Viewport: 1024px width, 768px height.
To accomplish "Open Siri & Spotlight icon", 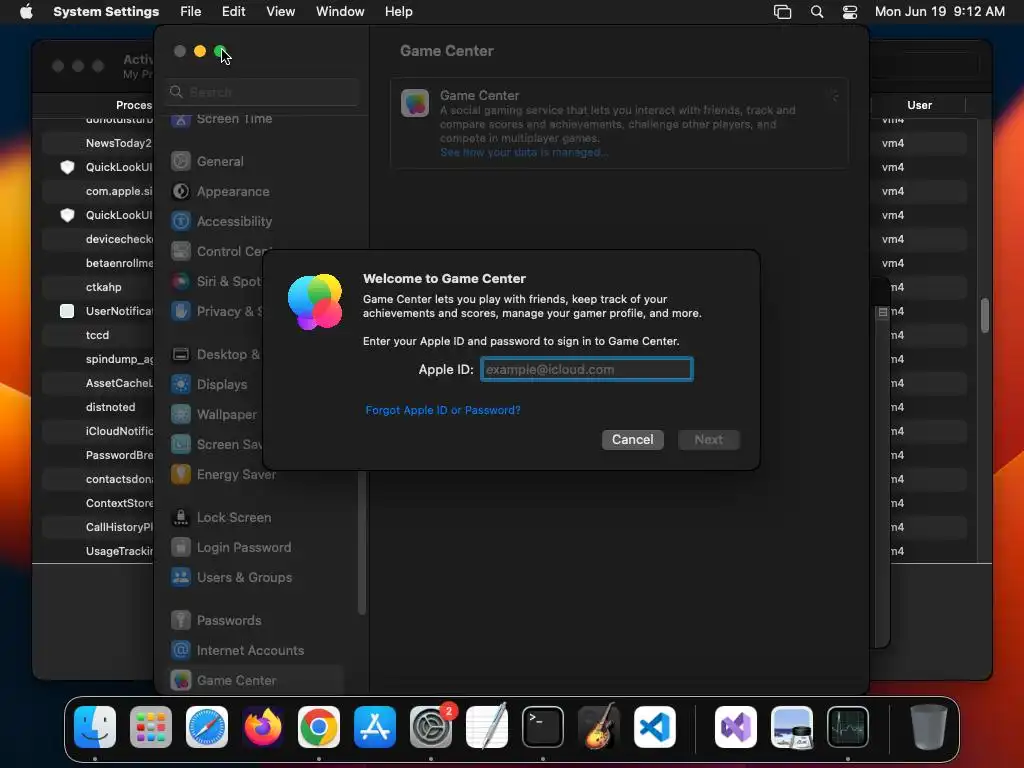I will tap(181, 281).
